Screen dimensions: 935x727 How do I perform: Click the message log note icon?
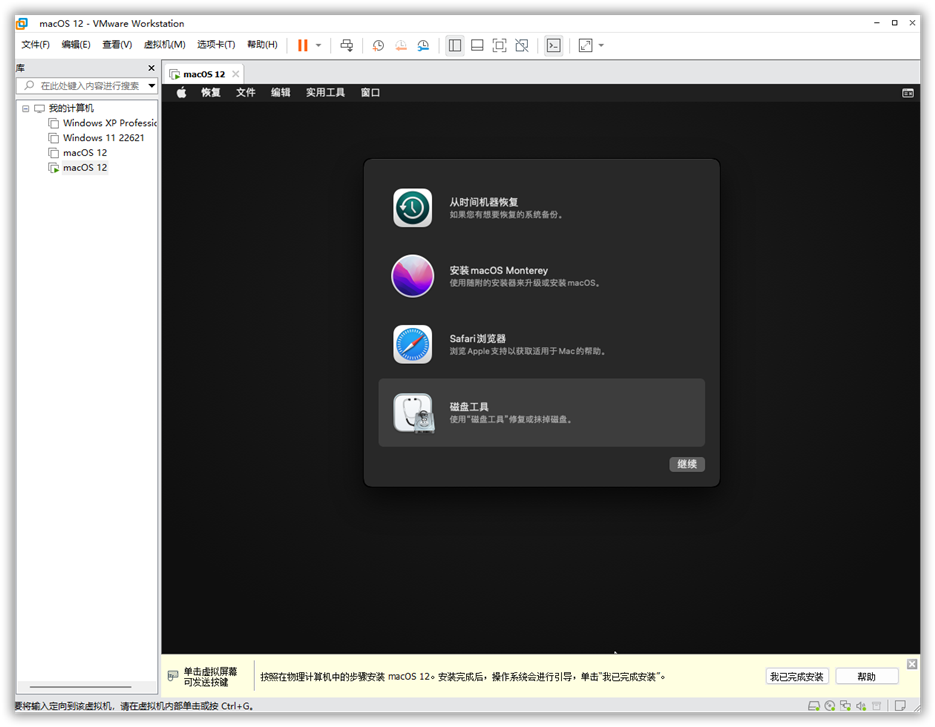900,706
